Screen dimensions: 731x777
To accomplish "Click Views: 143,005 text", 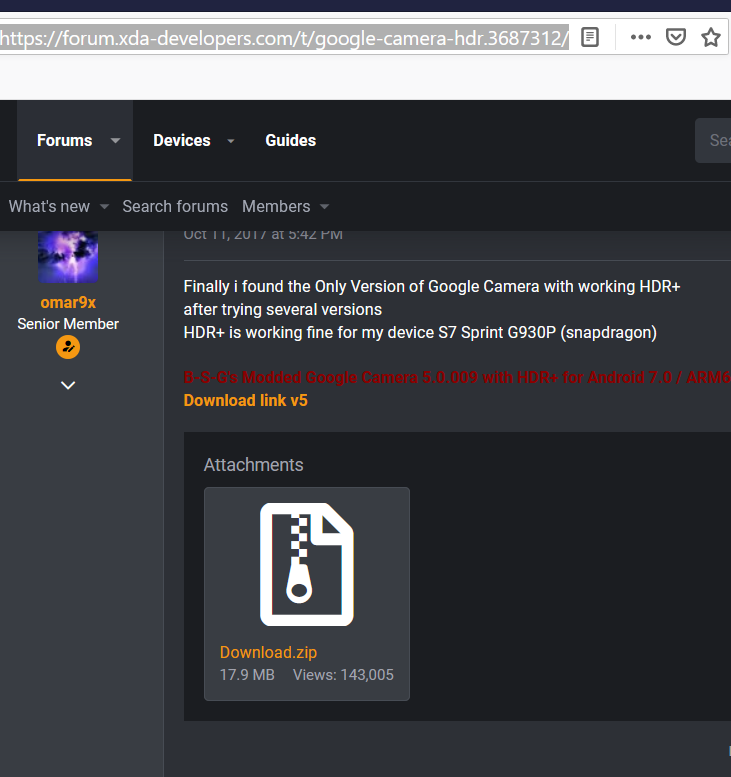I will tap(343, 675).
